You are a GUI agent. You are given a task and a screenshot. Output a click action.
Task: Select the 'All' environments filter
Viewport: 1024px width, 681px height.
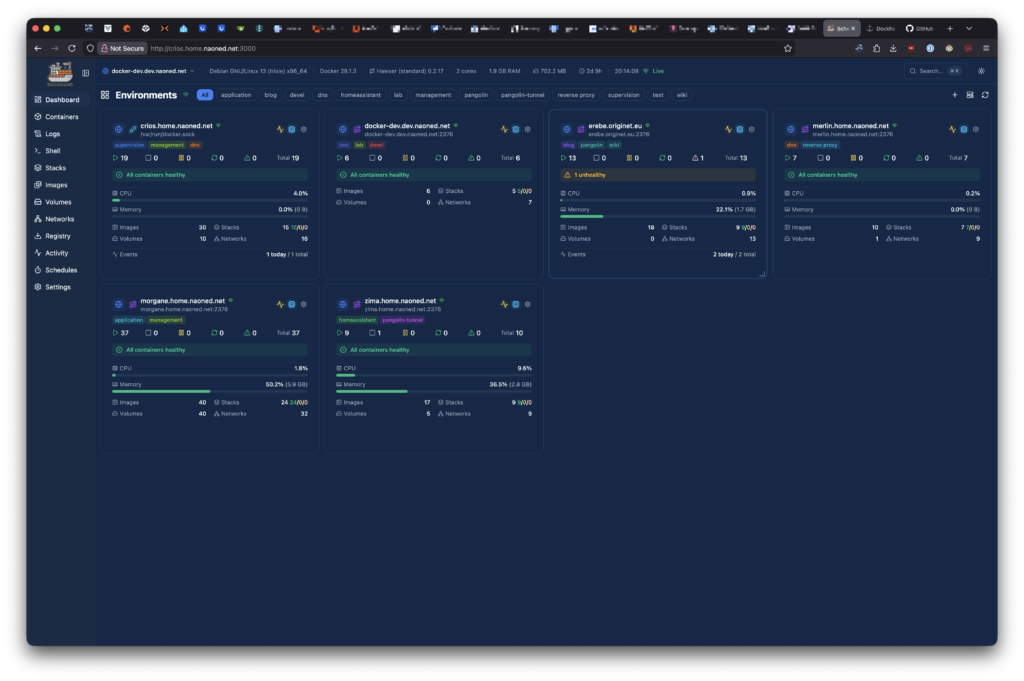pyautogui.click(x=204, y=95)
